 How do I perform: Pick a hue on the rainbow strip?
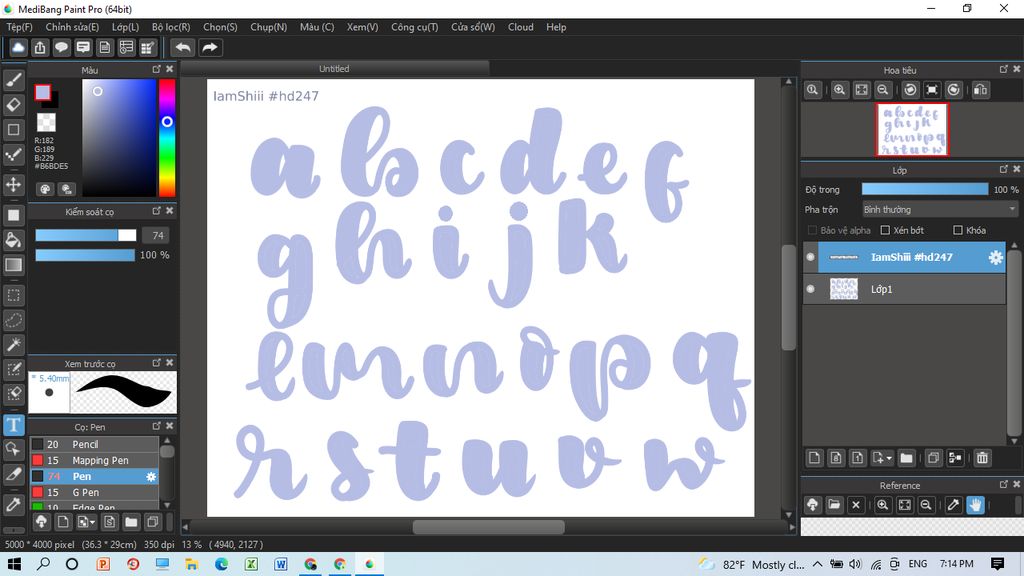[167, 138]
